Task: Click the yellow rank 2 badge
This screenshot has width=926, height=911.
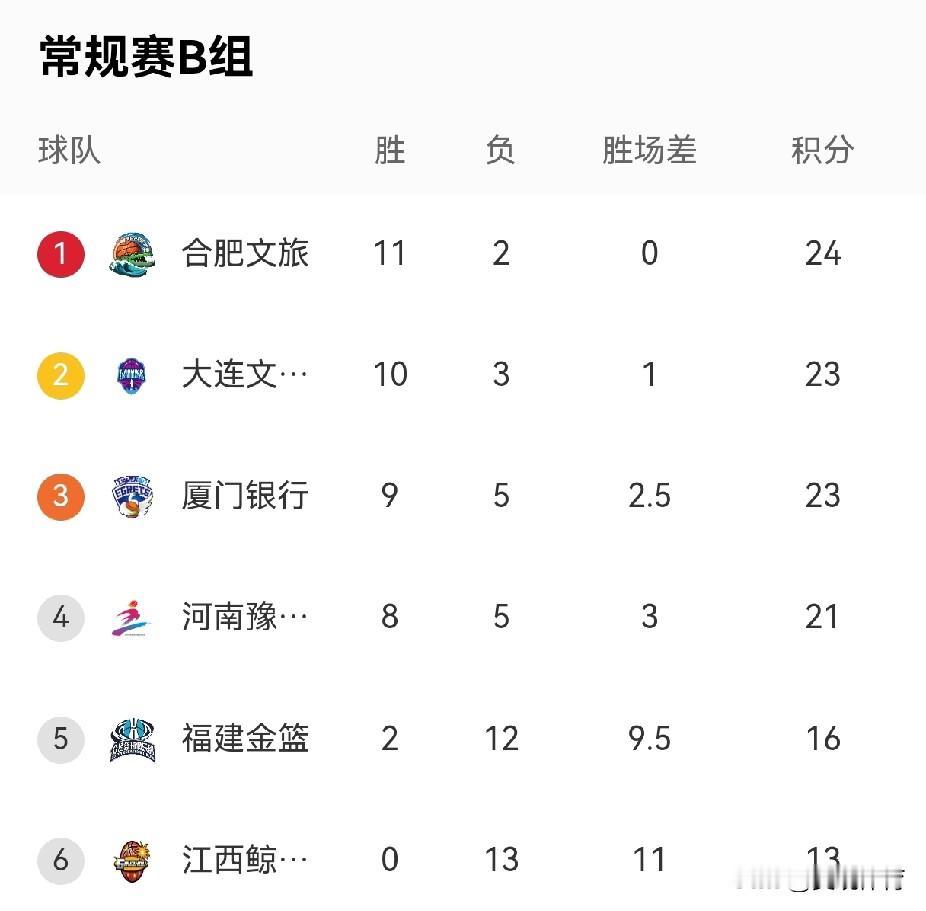Action: (x=61, y=376)
